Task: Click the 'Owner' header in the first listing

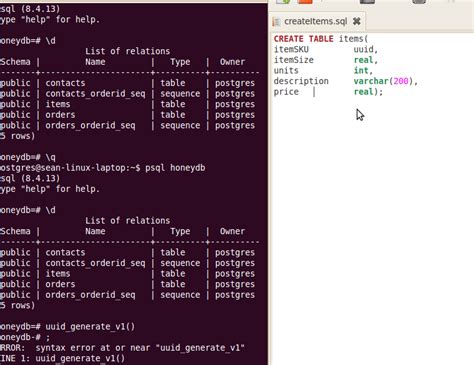Action: (x=232, y=62)
